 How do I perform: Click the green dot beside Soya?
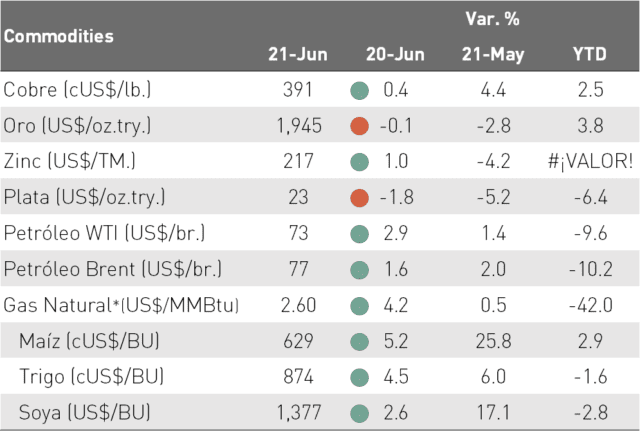click(360, 413)
